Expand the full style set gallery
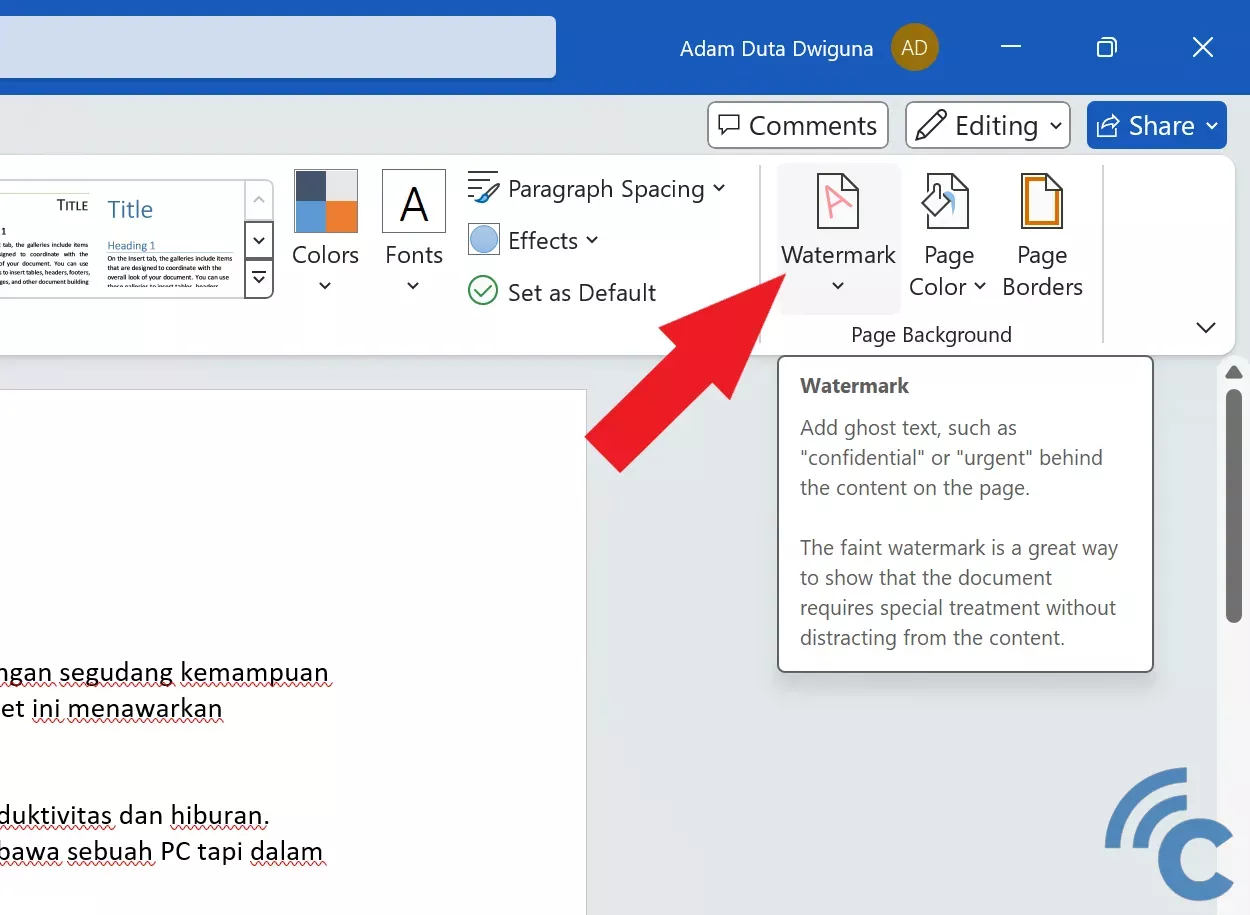Image resolution: width=1250 pixels, height=915 pixels. pyautogui.click(x=259, y=277)
